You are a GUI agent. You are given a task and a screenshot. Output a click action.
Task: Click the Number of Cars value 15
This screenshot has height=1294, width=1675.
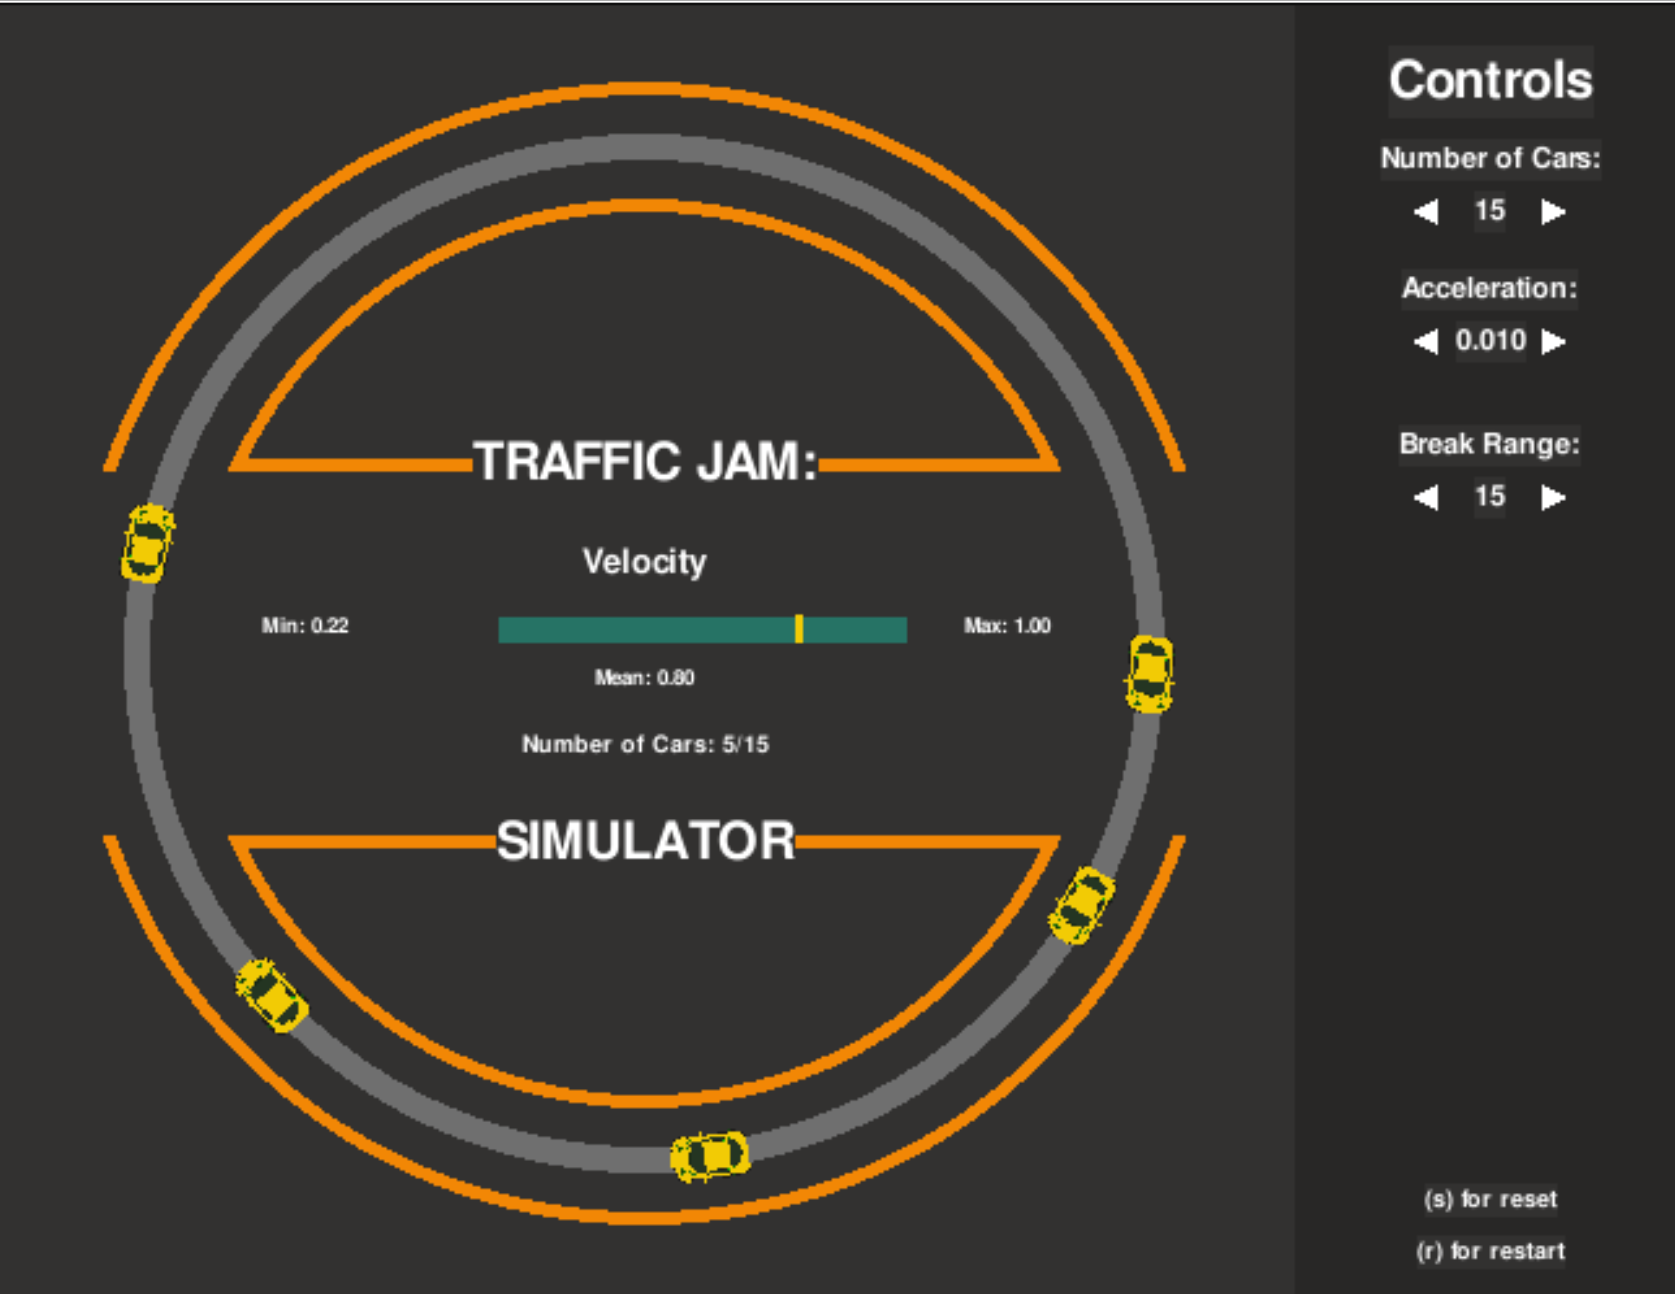(x=1489, y=211)
